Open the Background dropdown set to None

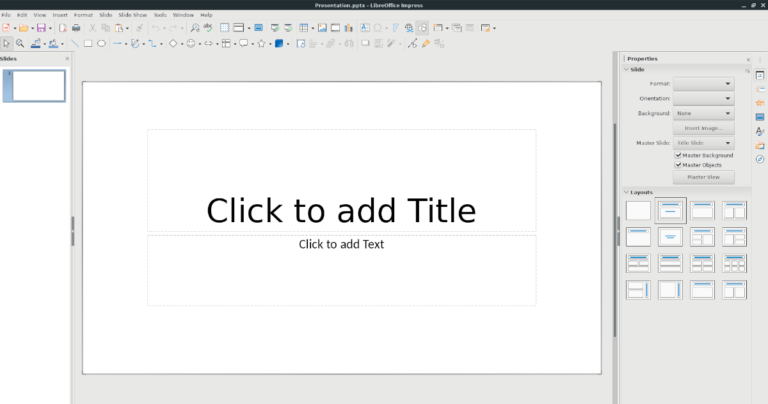click(704, 114)
